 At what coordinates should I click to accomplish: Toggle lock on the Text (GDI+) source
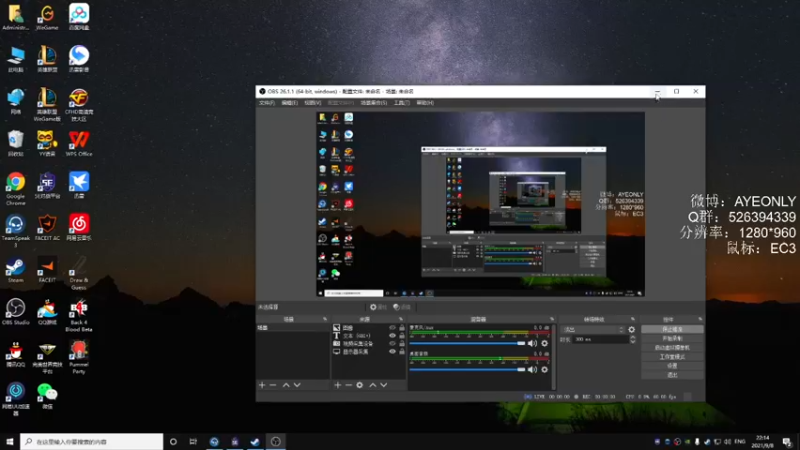[402, 336]
